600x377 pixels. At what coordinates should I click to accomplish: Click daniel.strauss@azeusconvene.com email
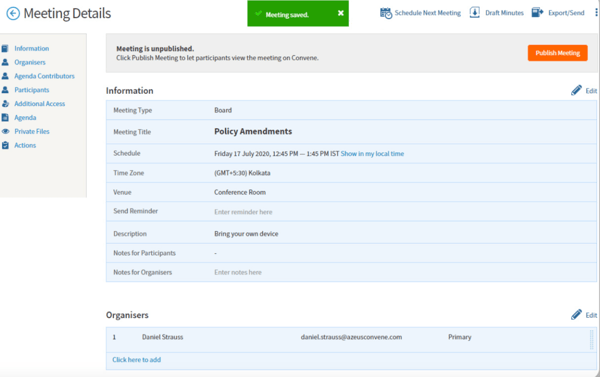(351, 337)
